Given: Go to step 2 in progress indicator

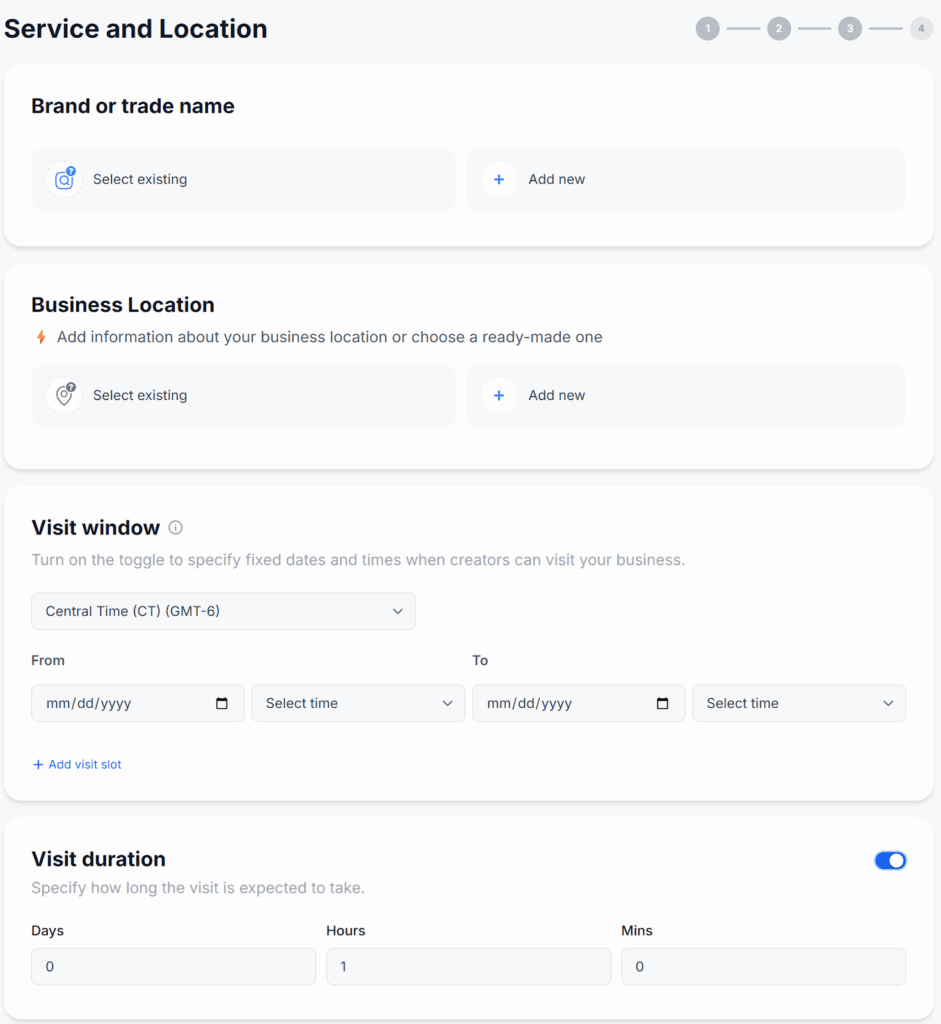Looking at the screenshot, I should coord(779,29).
